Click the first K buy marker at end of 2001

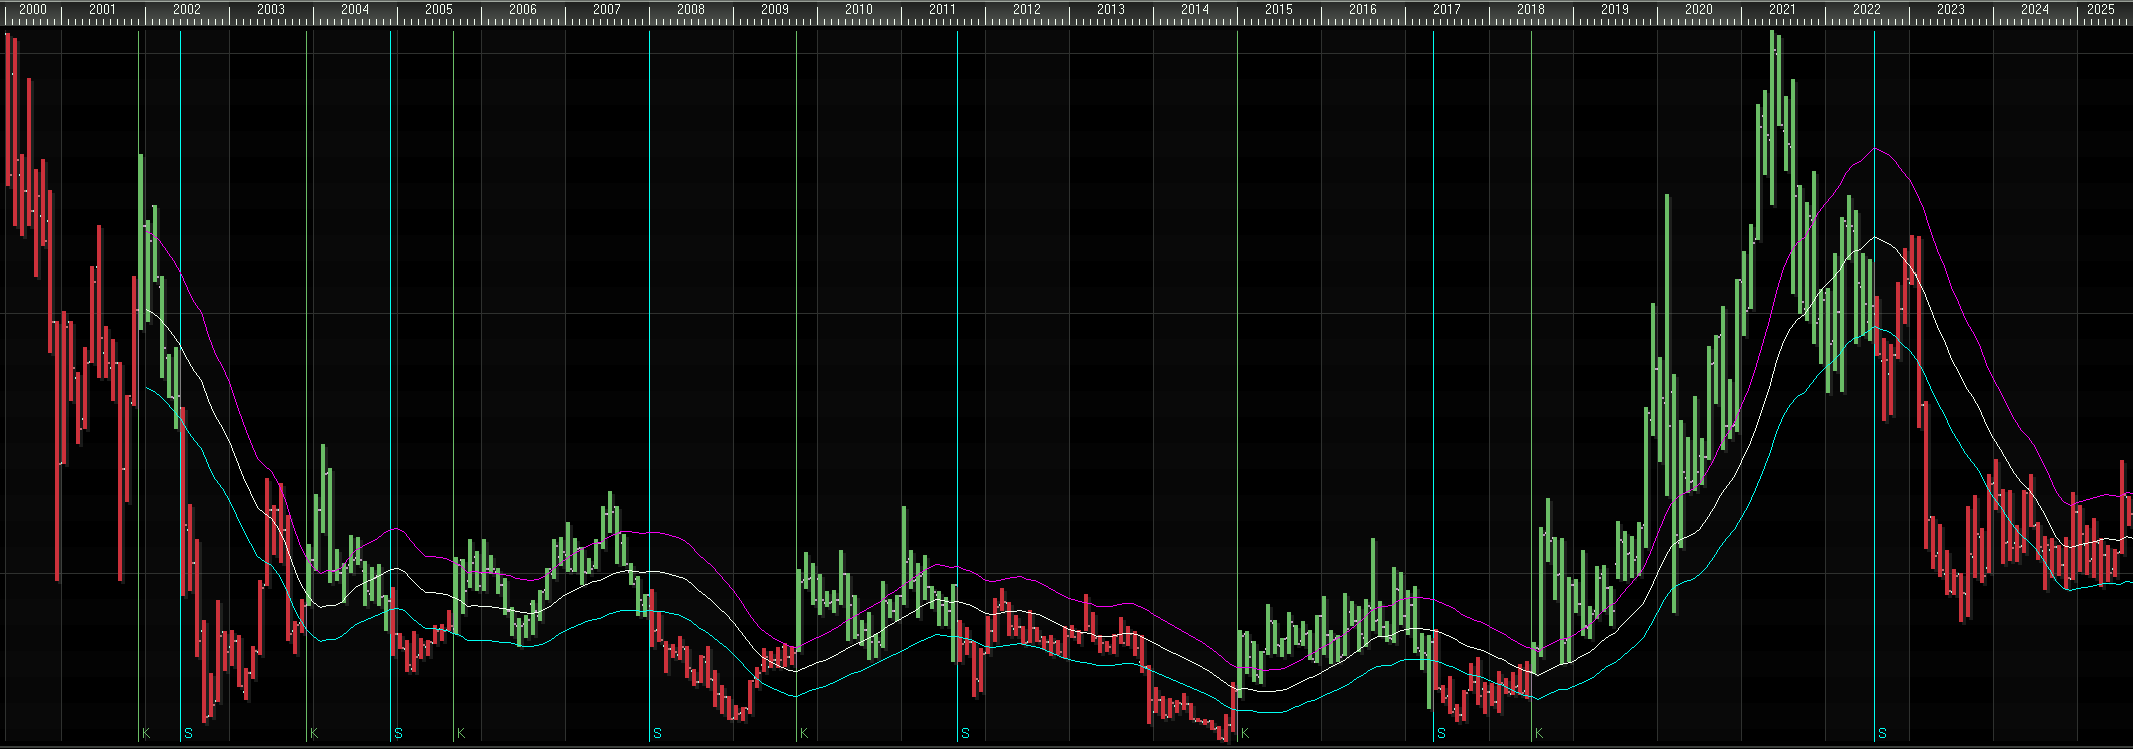coord(146,734)
